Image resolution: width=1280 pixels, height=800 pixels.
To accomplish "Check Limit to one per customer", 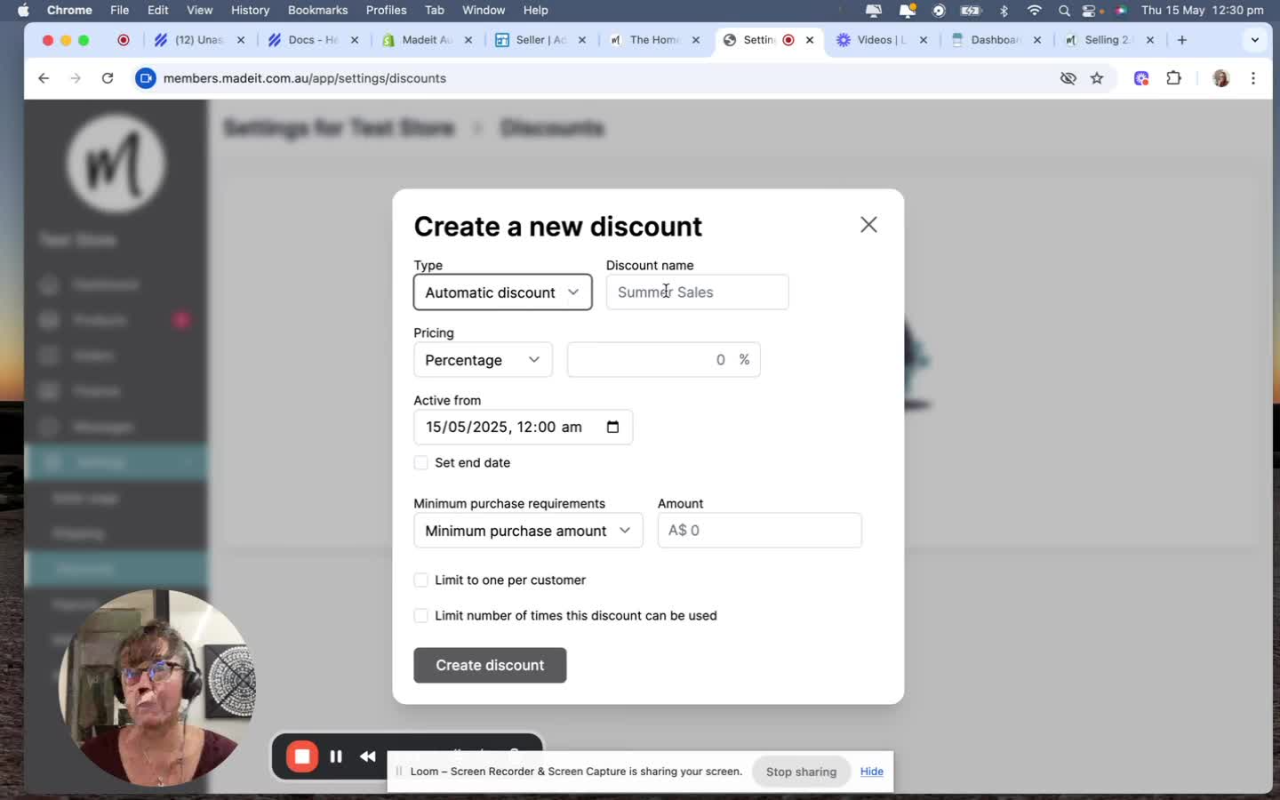I will point(421,580).
